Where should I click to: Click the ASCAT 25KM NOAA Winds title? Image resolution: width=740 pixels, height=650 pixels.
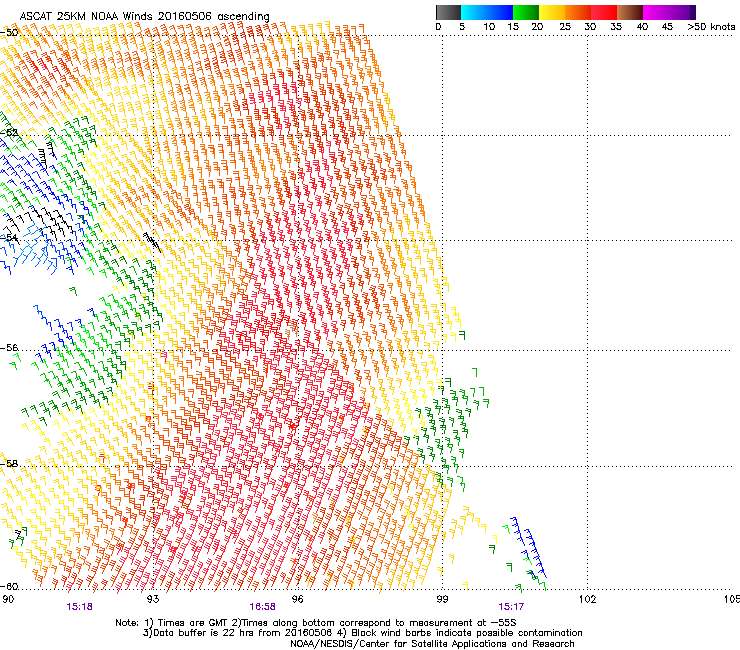[144, 16]
